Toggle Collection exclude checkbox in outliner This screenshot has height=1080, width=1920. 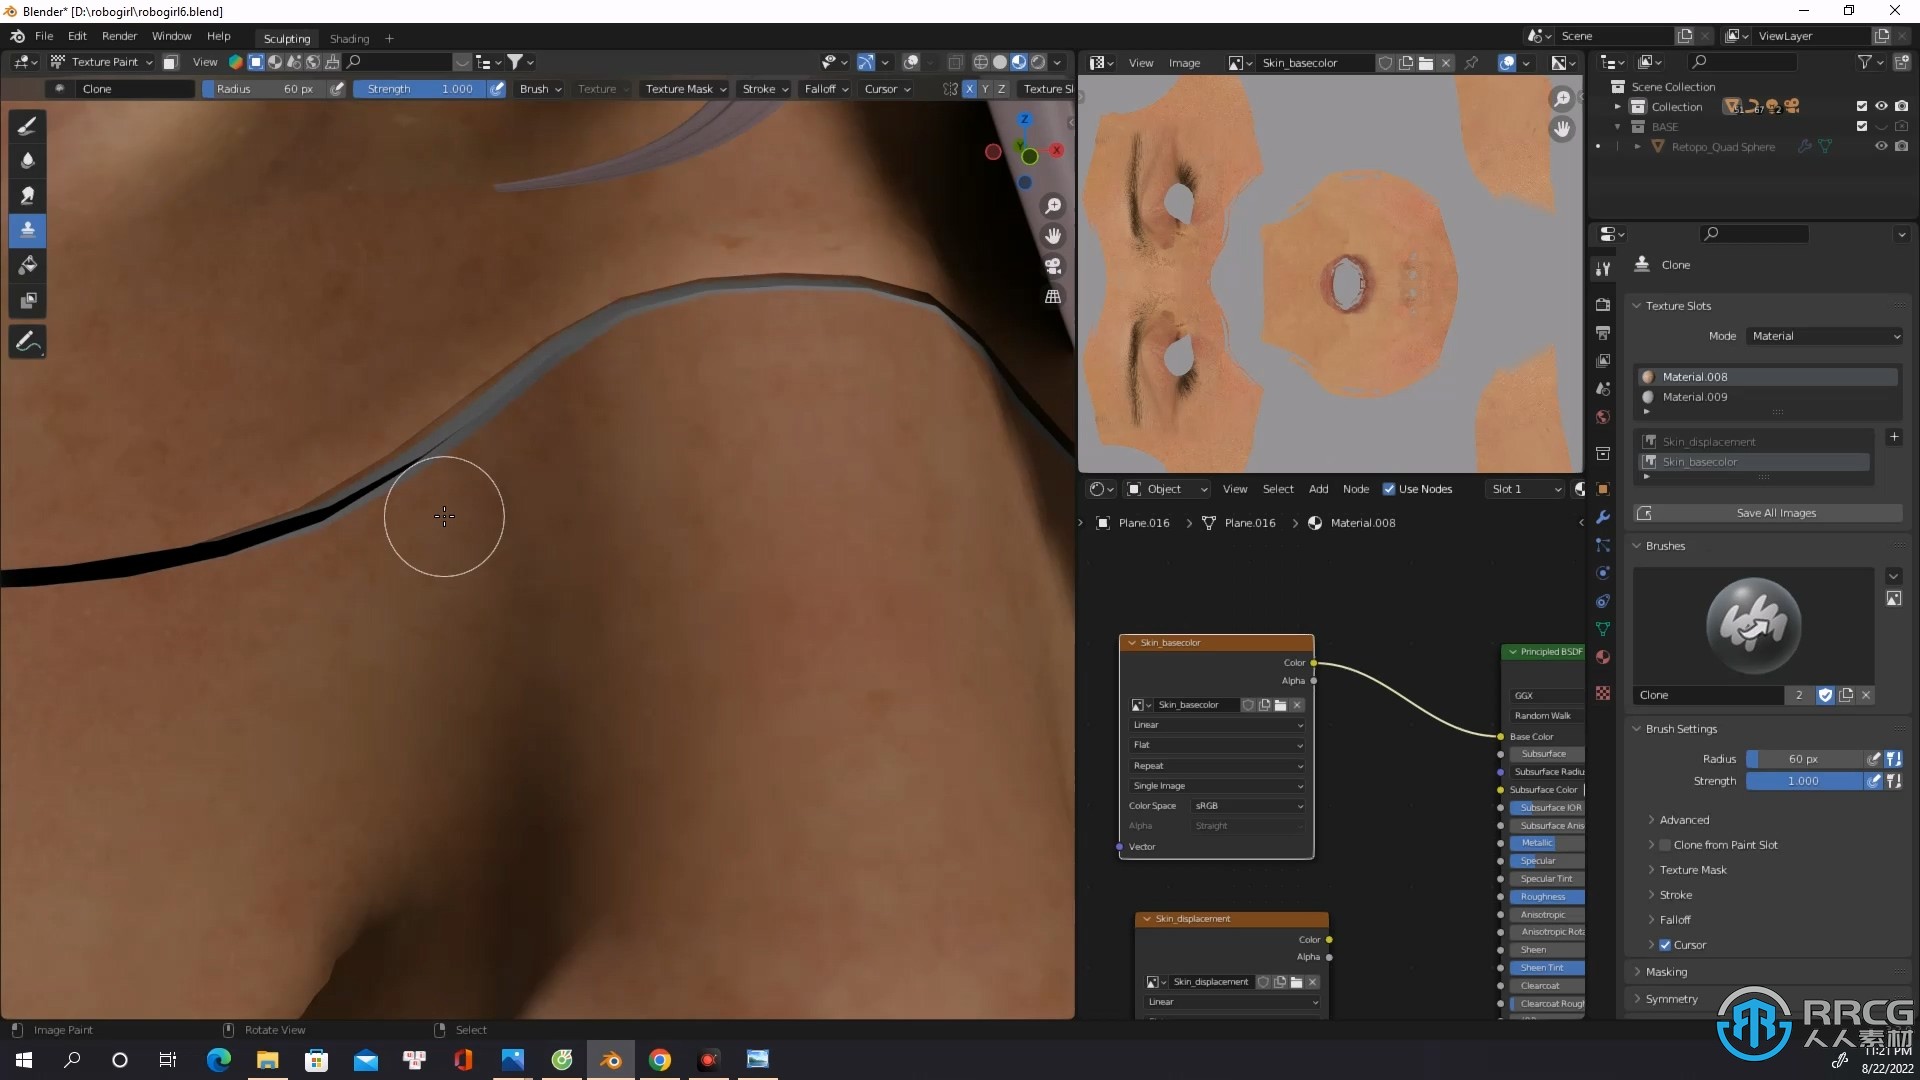[x=1861, y=106]
